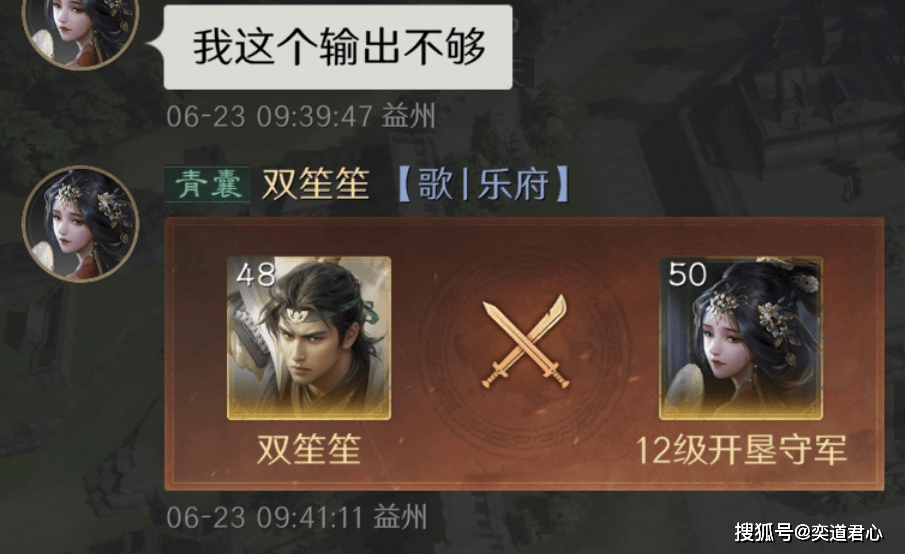Tap the 50 level number on defender

pyautogui.click(x=687, y=274)
